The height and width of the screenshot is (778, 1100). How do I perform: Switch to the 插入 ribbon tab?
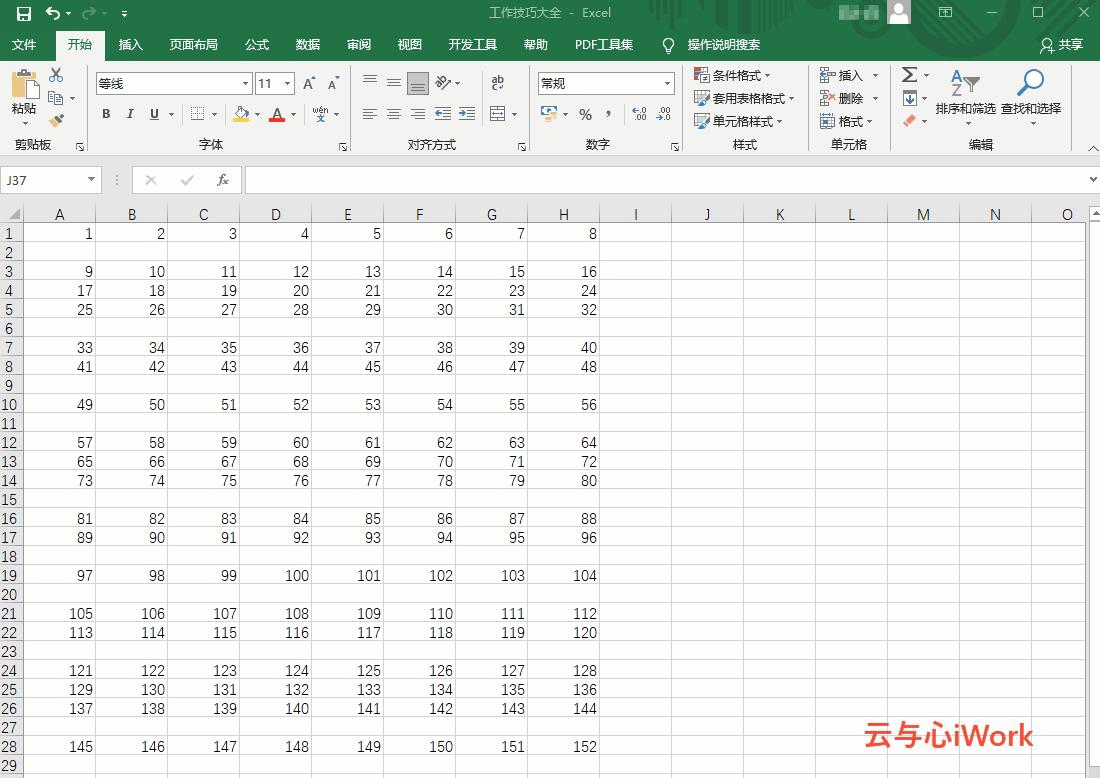click(130, 45)
